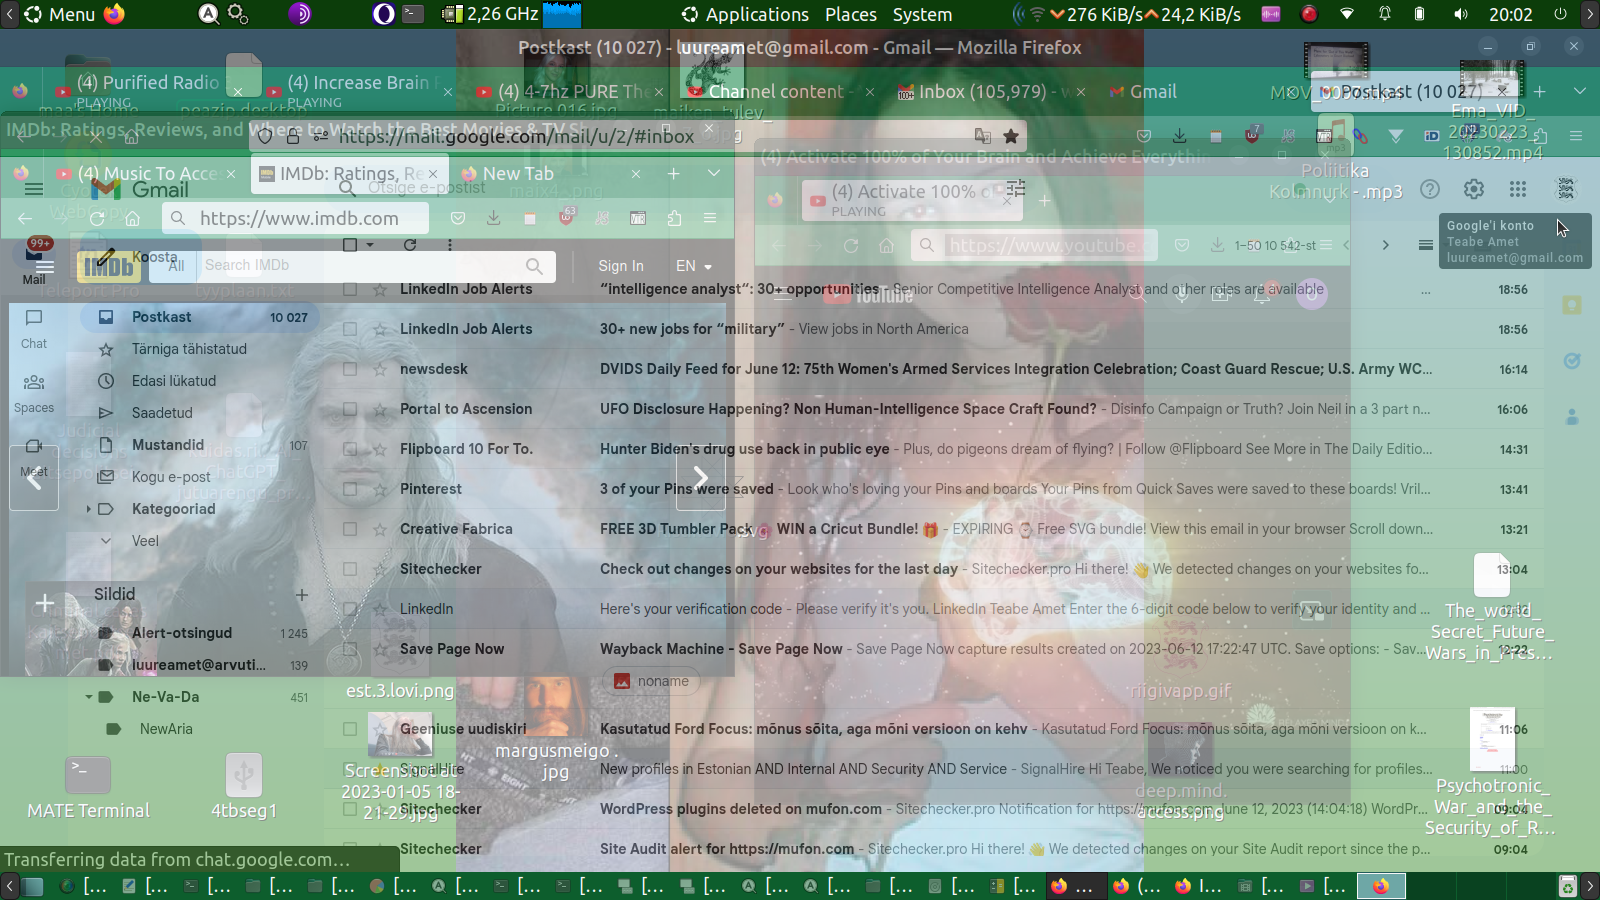Viewport: 1600px width, 900px height.
Task: Open the Mustandid drafts folder
Action: click(x=168, y=445)
